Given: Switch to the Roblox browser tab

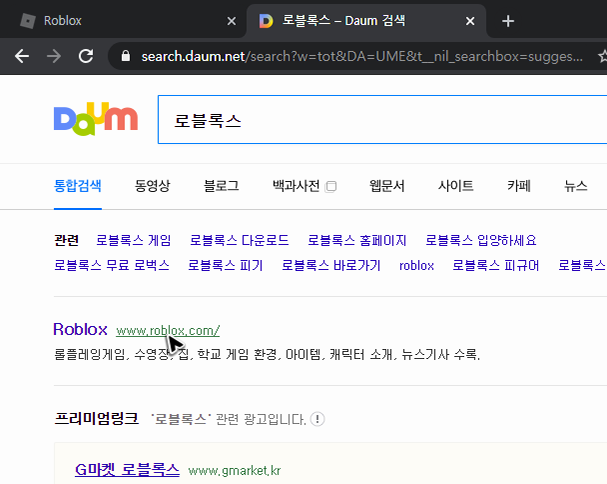Looking at the screenshot, I should tap(123, 21).
